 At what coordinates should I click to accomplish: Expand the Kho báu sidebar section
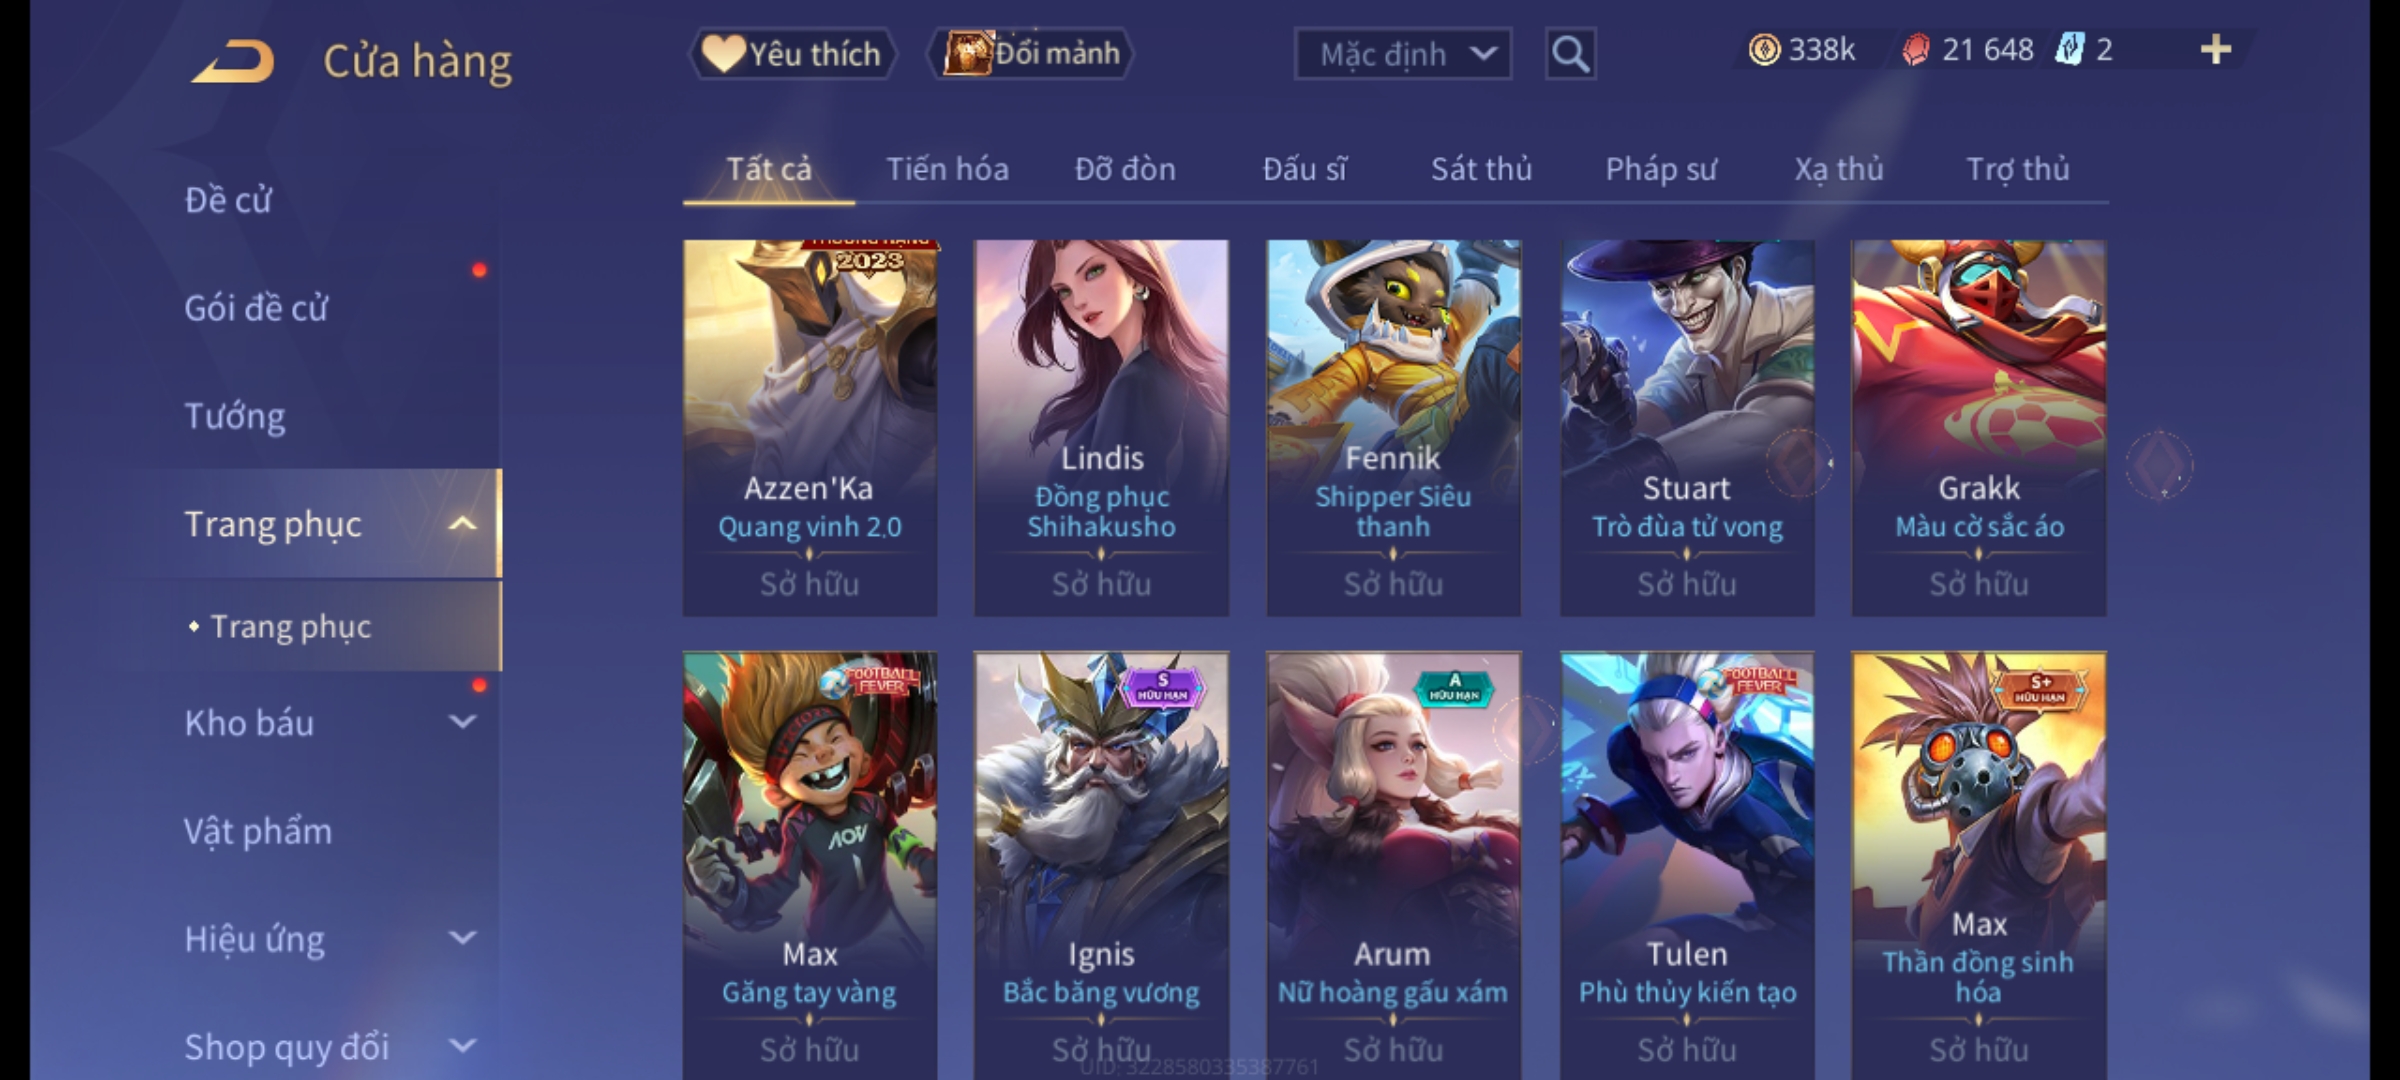tap(462, 722)
